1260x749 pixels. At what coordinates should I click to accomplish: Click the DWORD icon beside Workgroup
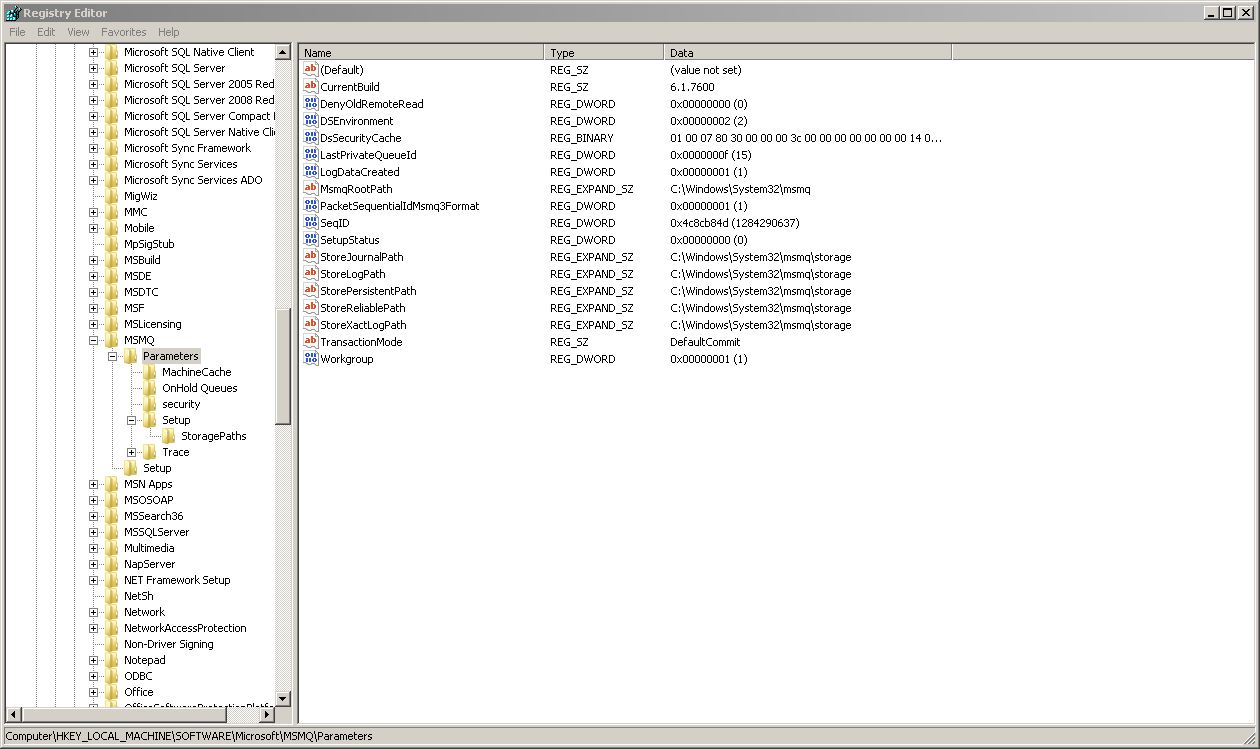(310, 359)
